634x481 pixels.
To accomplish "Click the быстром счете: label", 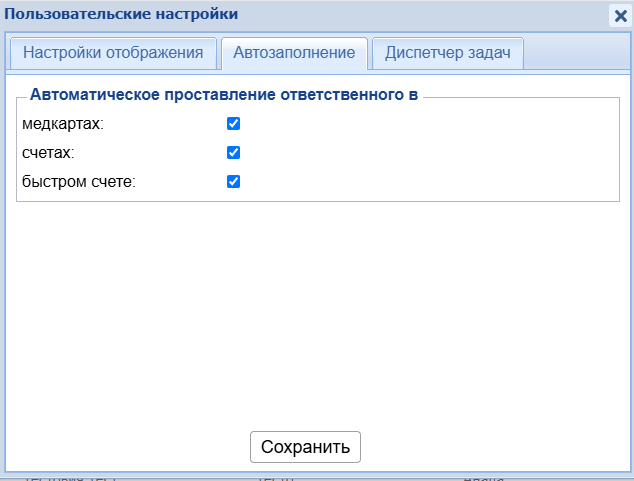I will coord(79,182).
